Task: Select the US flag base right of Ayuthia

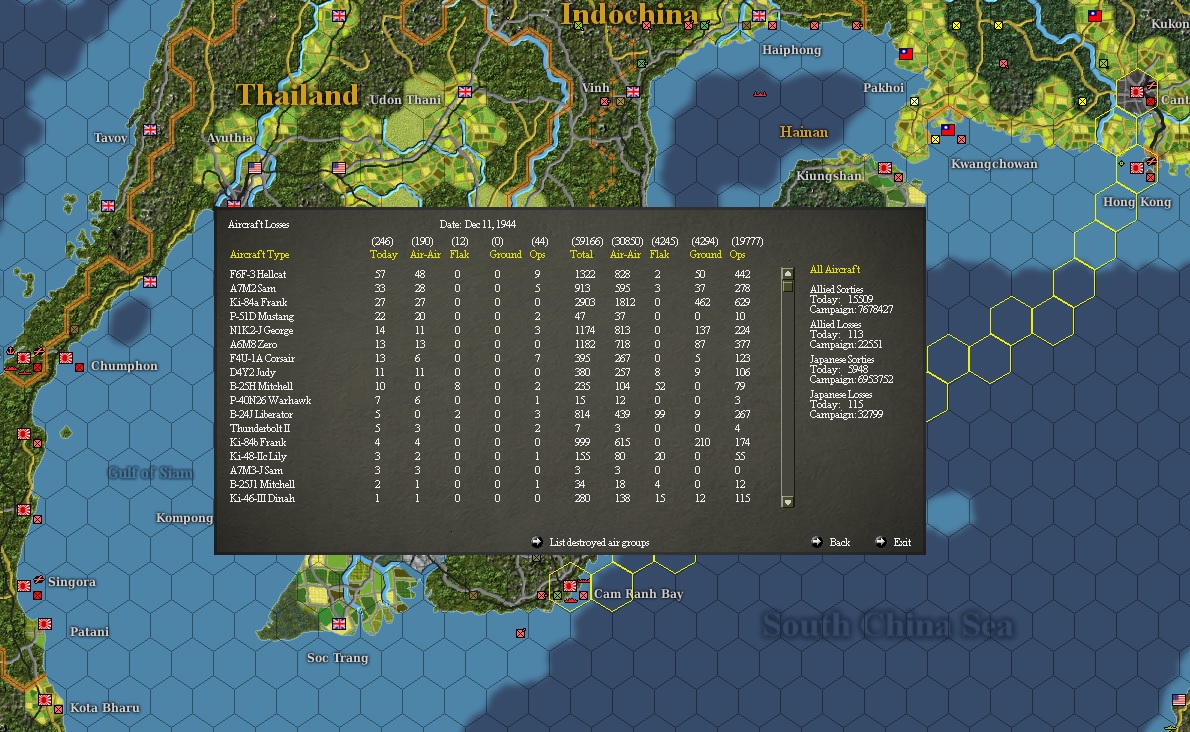Action: 338,168
